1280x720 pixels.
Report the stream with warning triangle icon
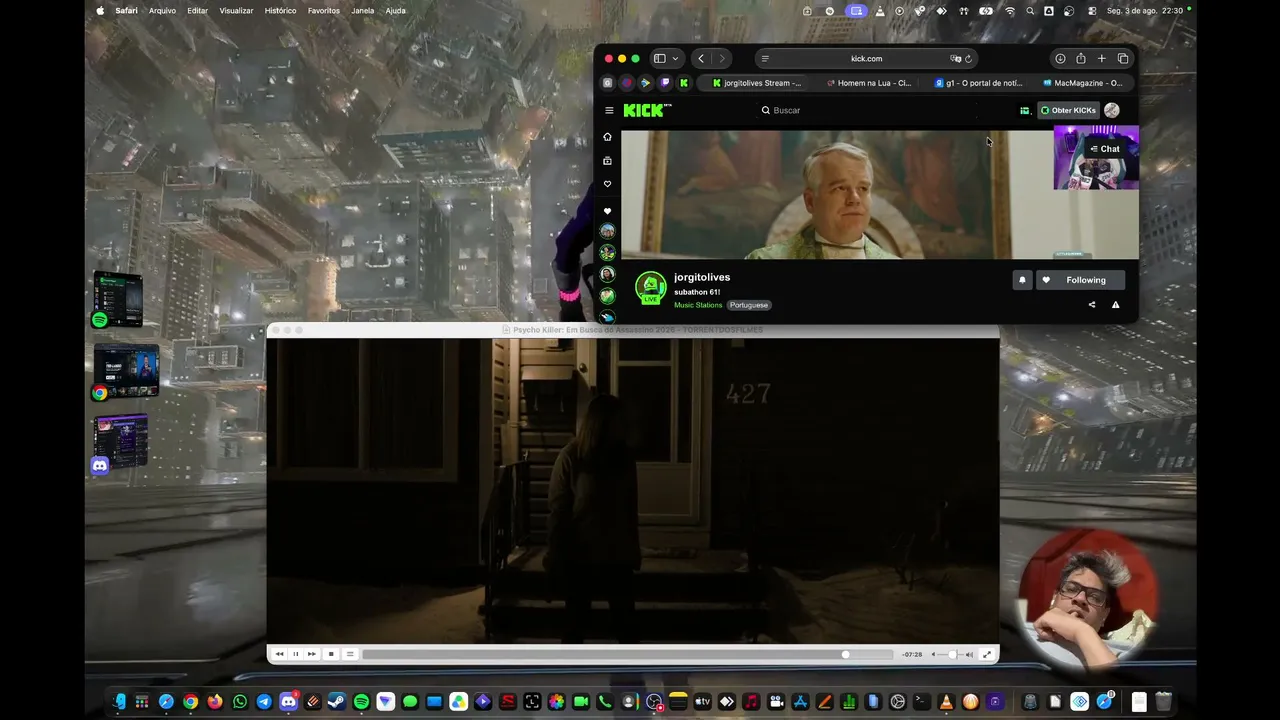pos(1115,305)
